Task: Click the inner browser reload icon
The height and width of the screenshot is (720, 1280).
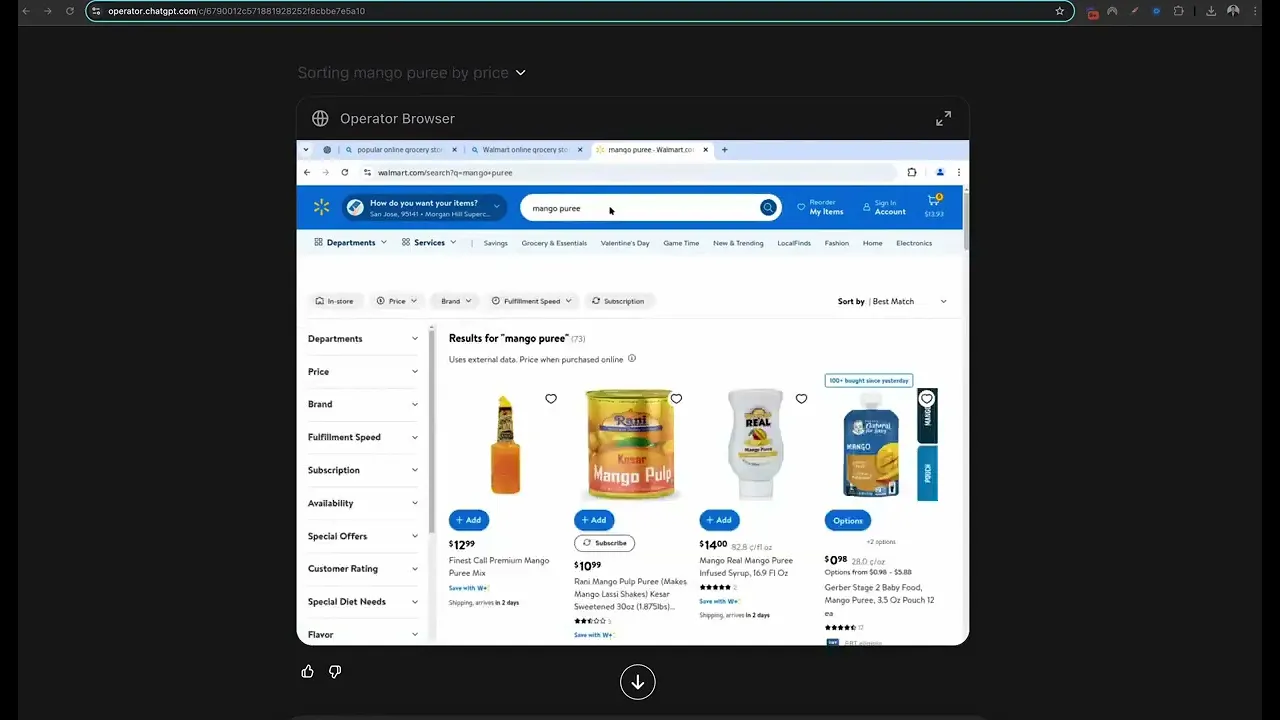Action: coord(344,172)
